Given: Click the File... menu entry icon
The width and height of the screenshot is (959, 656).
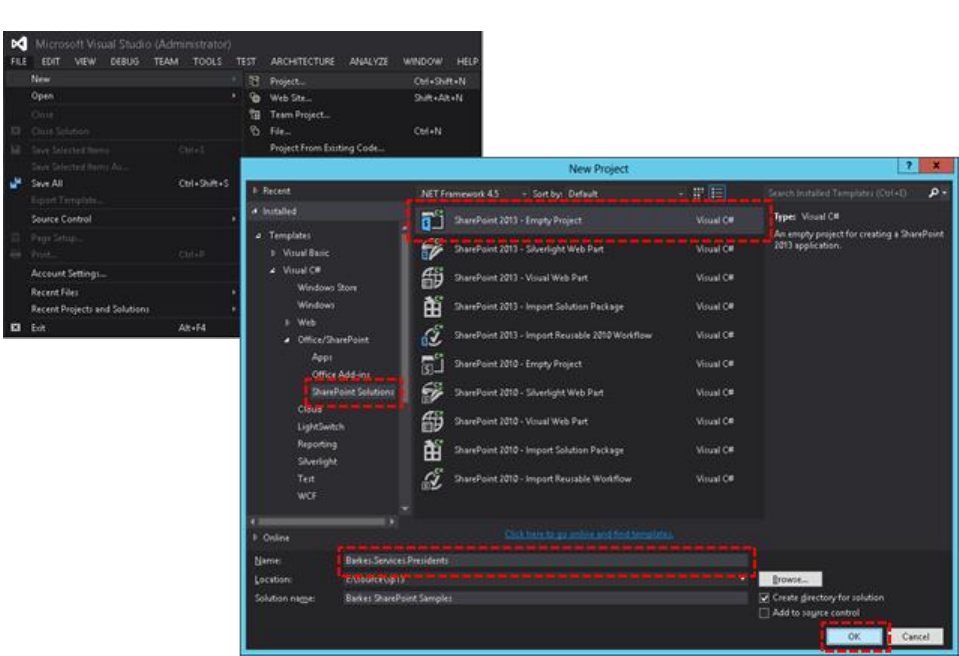Looking at the screenshot, I should 254,131.
